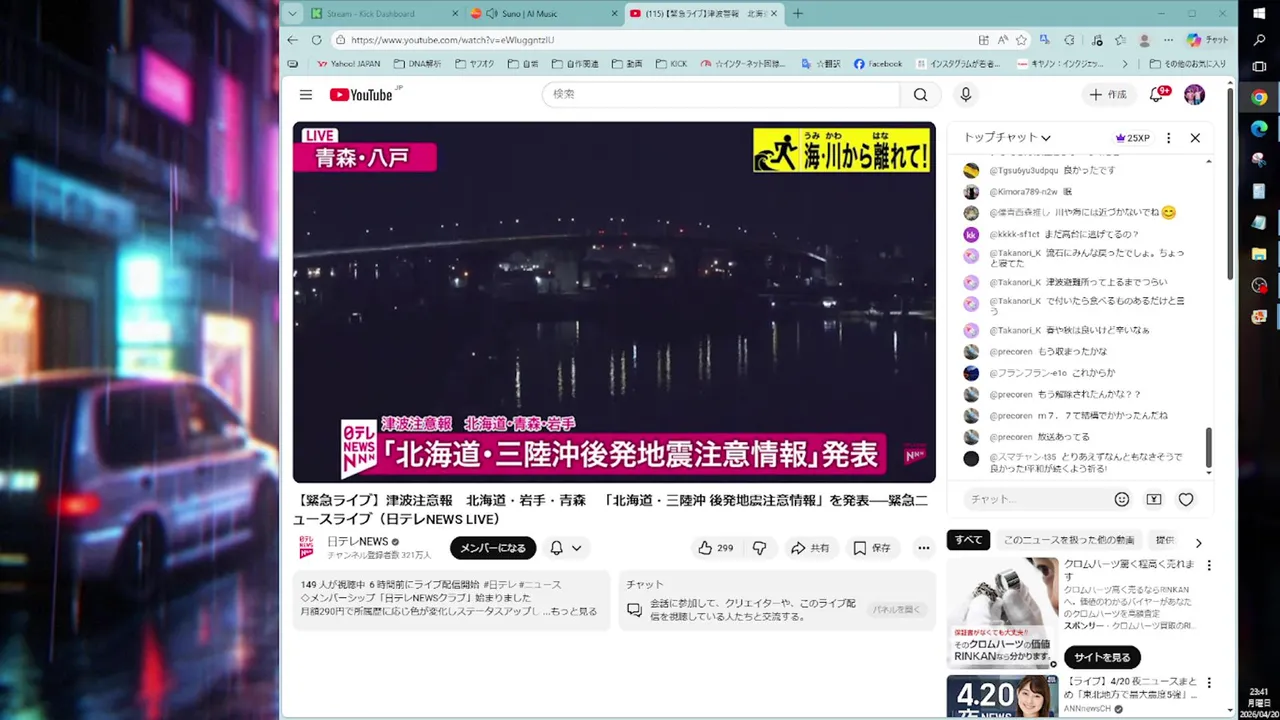Open the 日テレNEWS channel name
The image size is (1280, 720).
(358, 541)
